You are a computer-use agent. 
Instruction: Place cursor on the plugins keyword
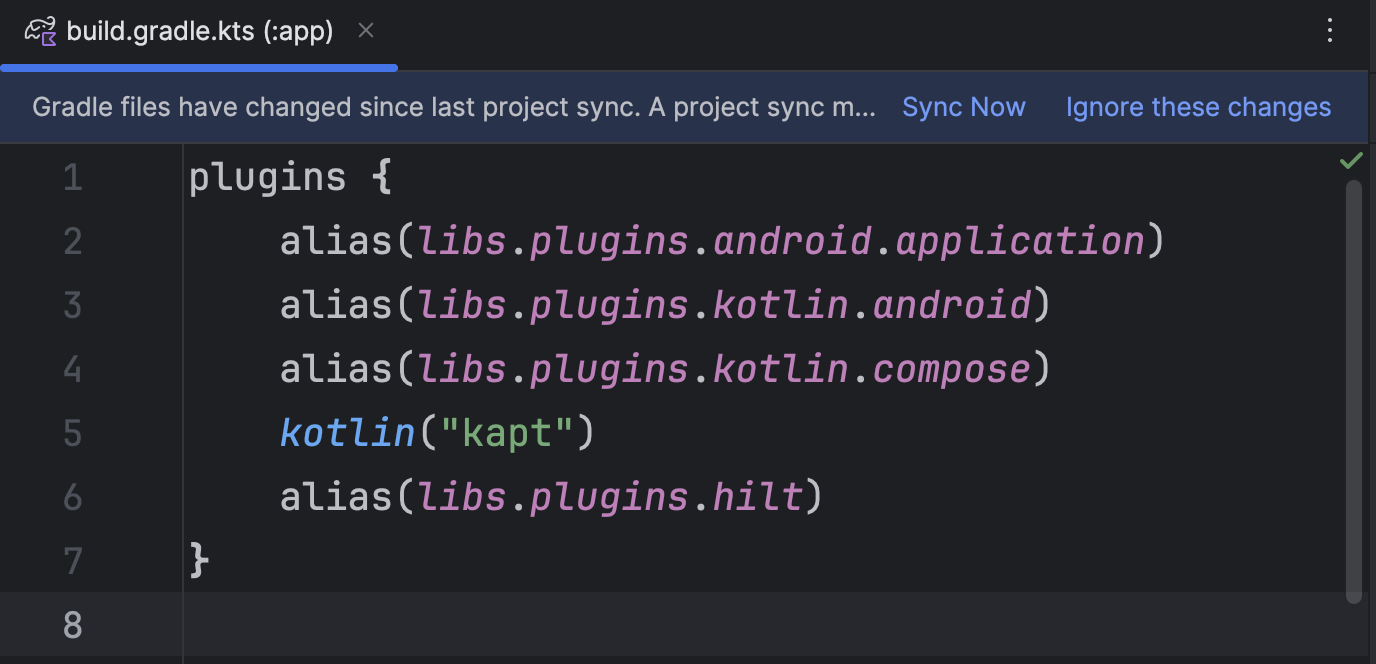pyautogui.click(x=267, y=178)
